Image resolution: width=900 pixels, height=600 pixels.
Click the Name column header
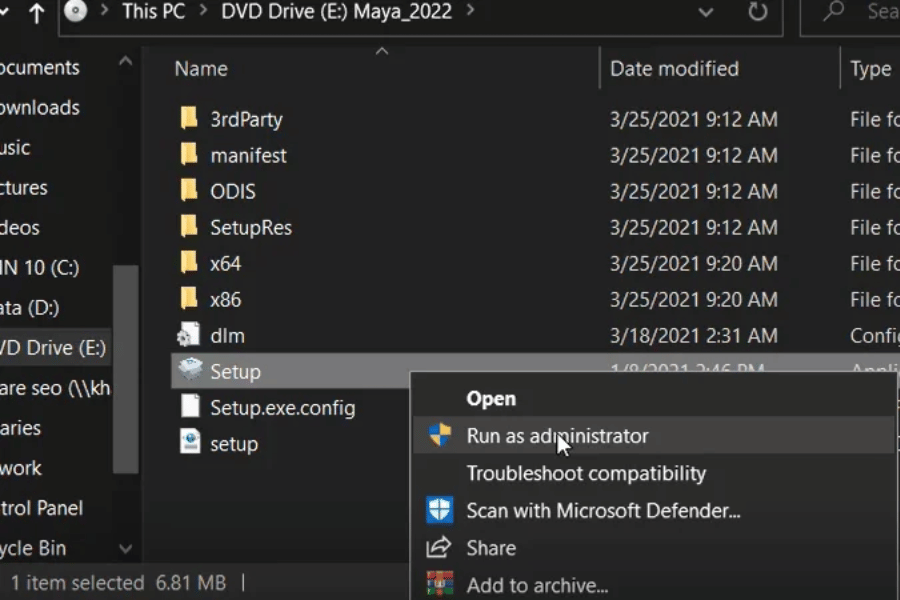pyautogui.click(x=201, y=69)
